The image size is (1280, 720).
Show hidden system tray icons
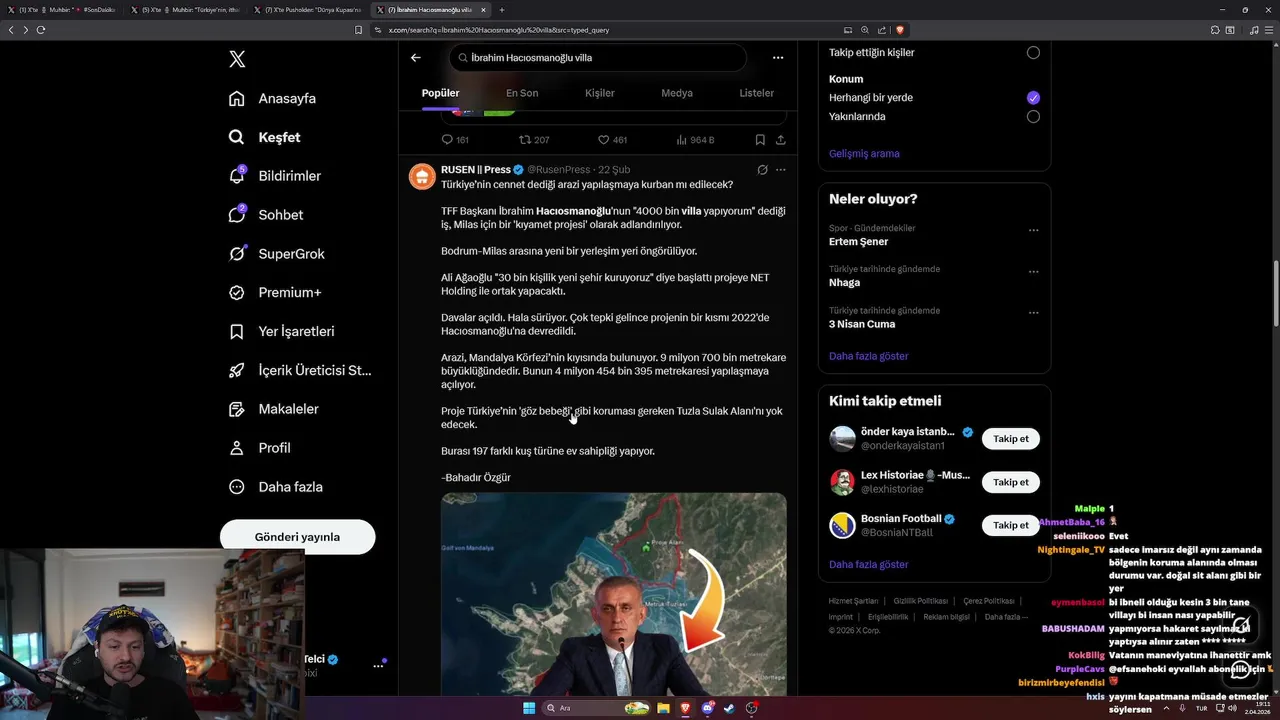1167,708
